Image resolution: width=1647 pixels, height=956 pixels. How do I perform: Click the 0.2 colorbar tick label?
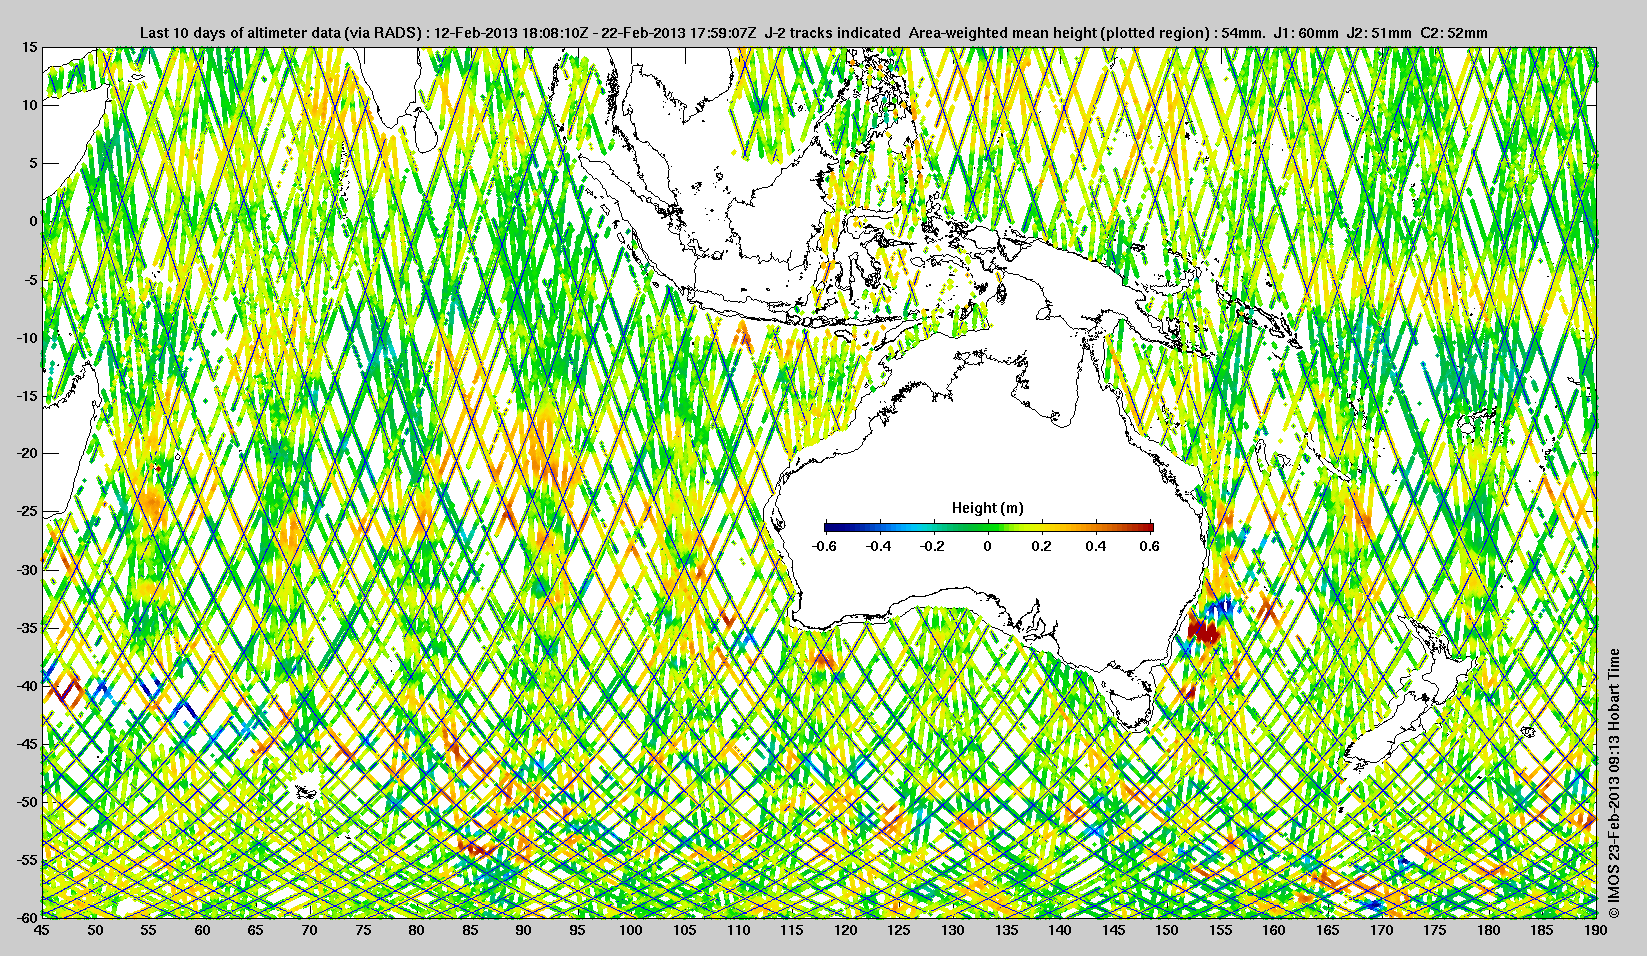pyautogui.click(x=1042, y=546)
